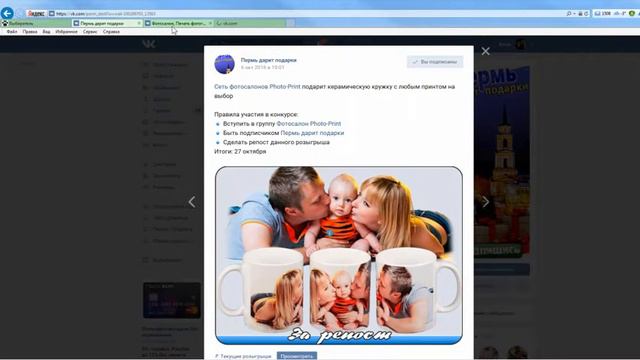The image size is (640, 360).
Task: Open the profile avatar menu in VK header
Action: [x=520, y=44]
